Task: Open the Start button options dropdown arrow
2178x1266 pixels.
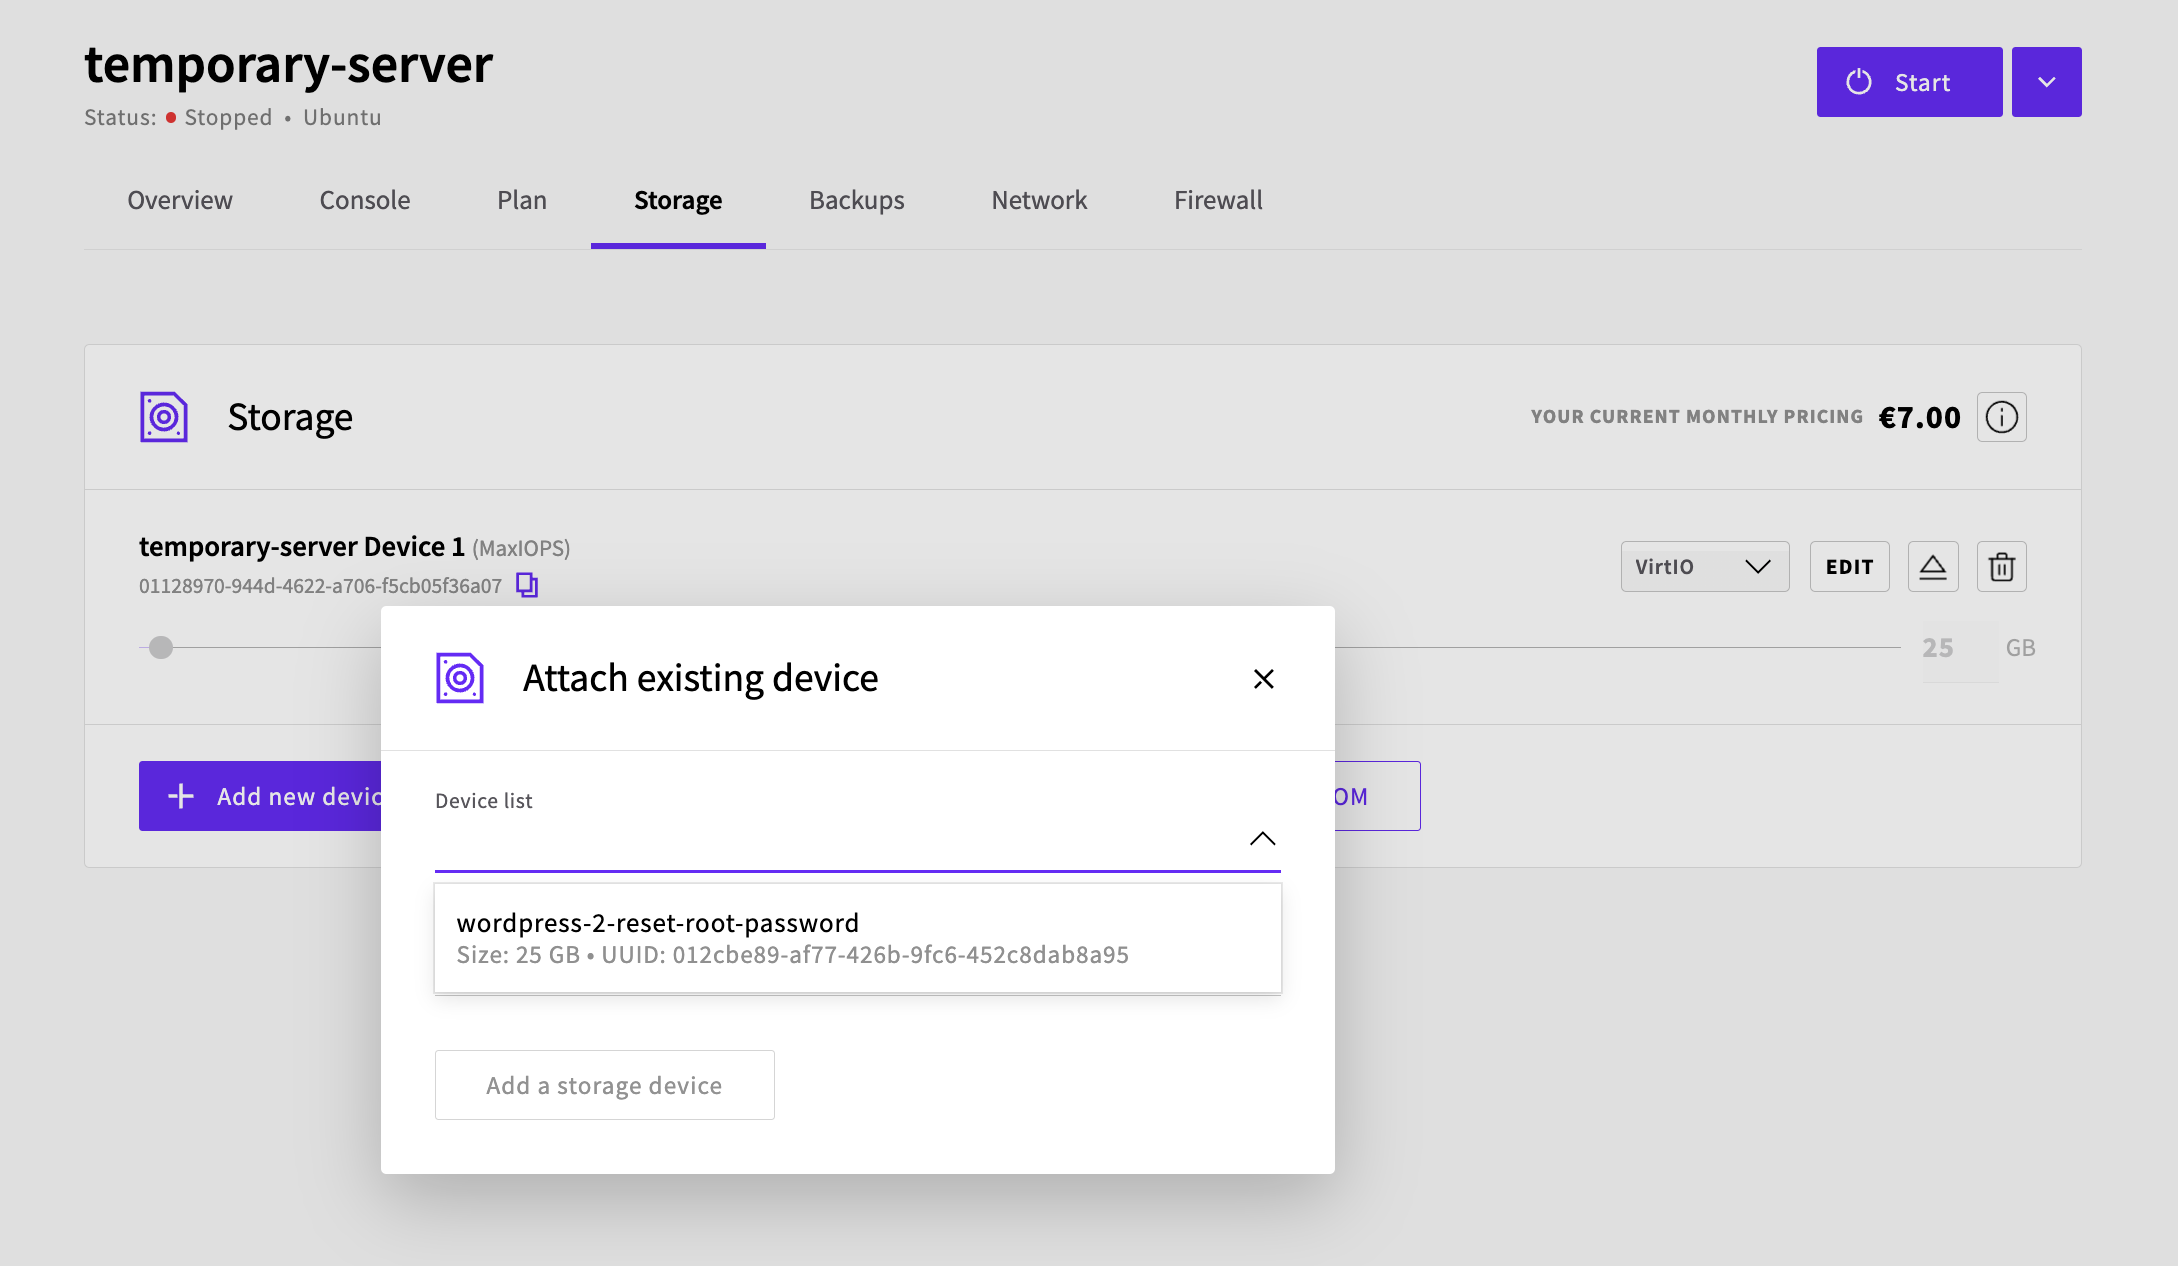Action: click(2047, 82)
